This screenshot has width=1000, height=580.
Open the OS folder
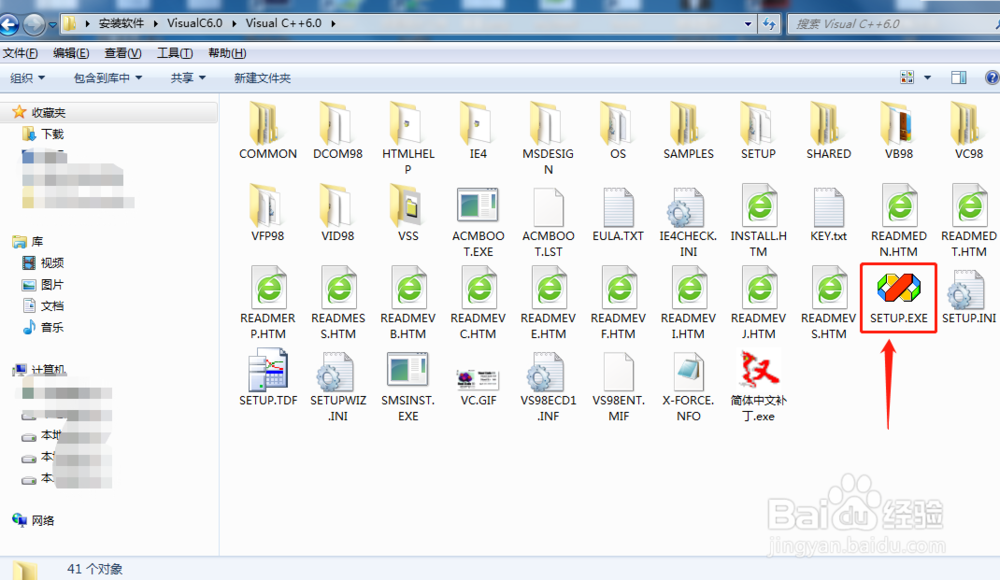(x=618, y=131)
